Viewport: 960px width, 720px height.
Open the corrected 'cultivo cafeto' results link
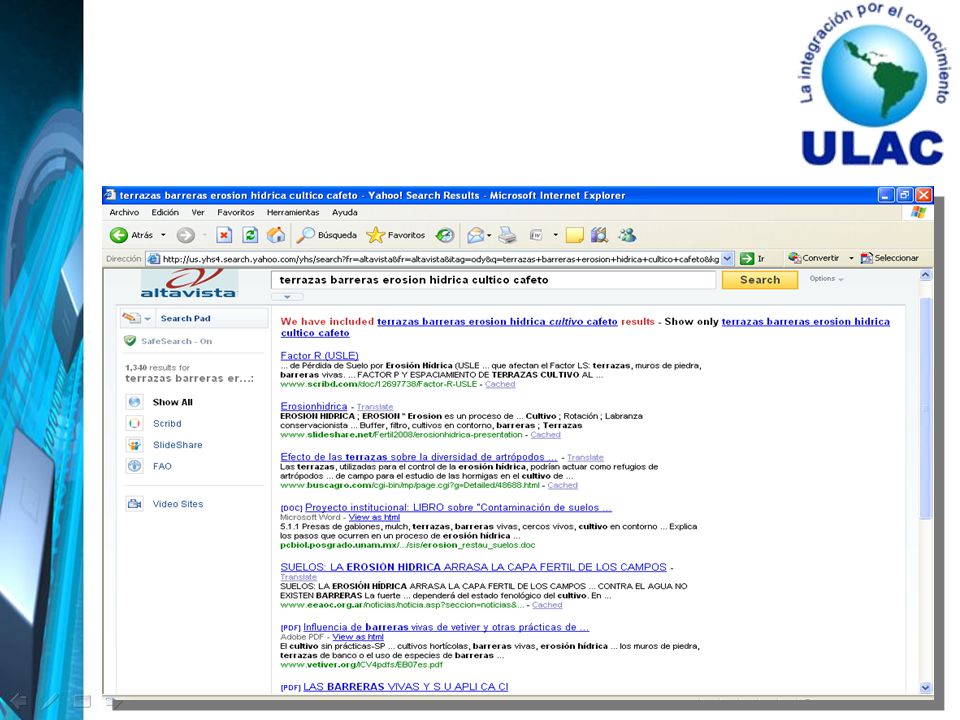(x=497, y=321)
